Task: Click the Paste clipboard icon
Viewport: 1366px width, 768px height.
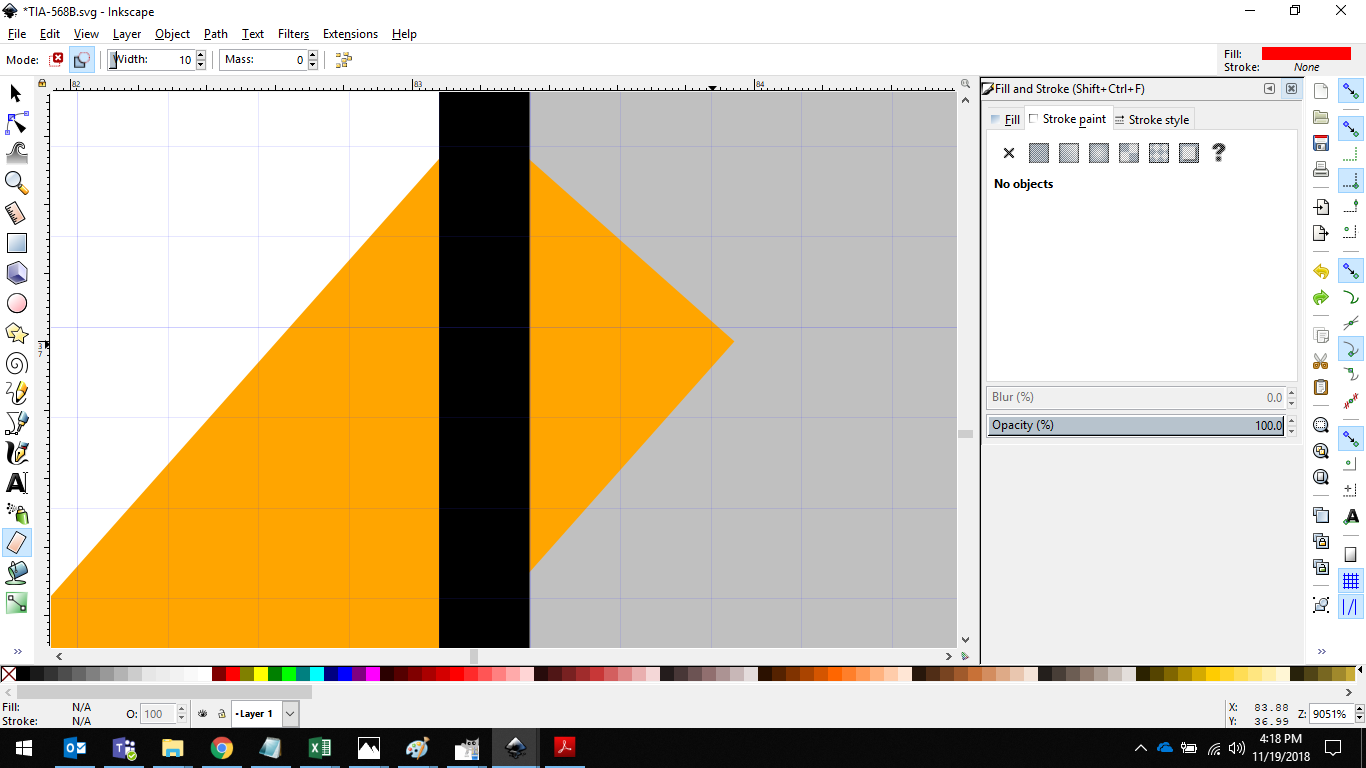Action: click(1321, 387)
